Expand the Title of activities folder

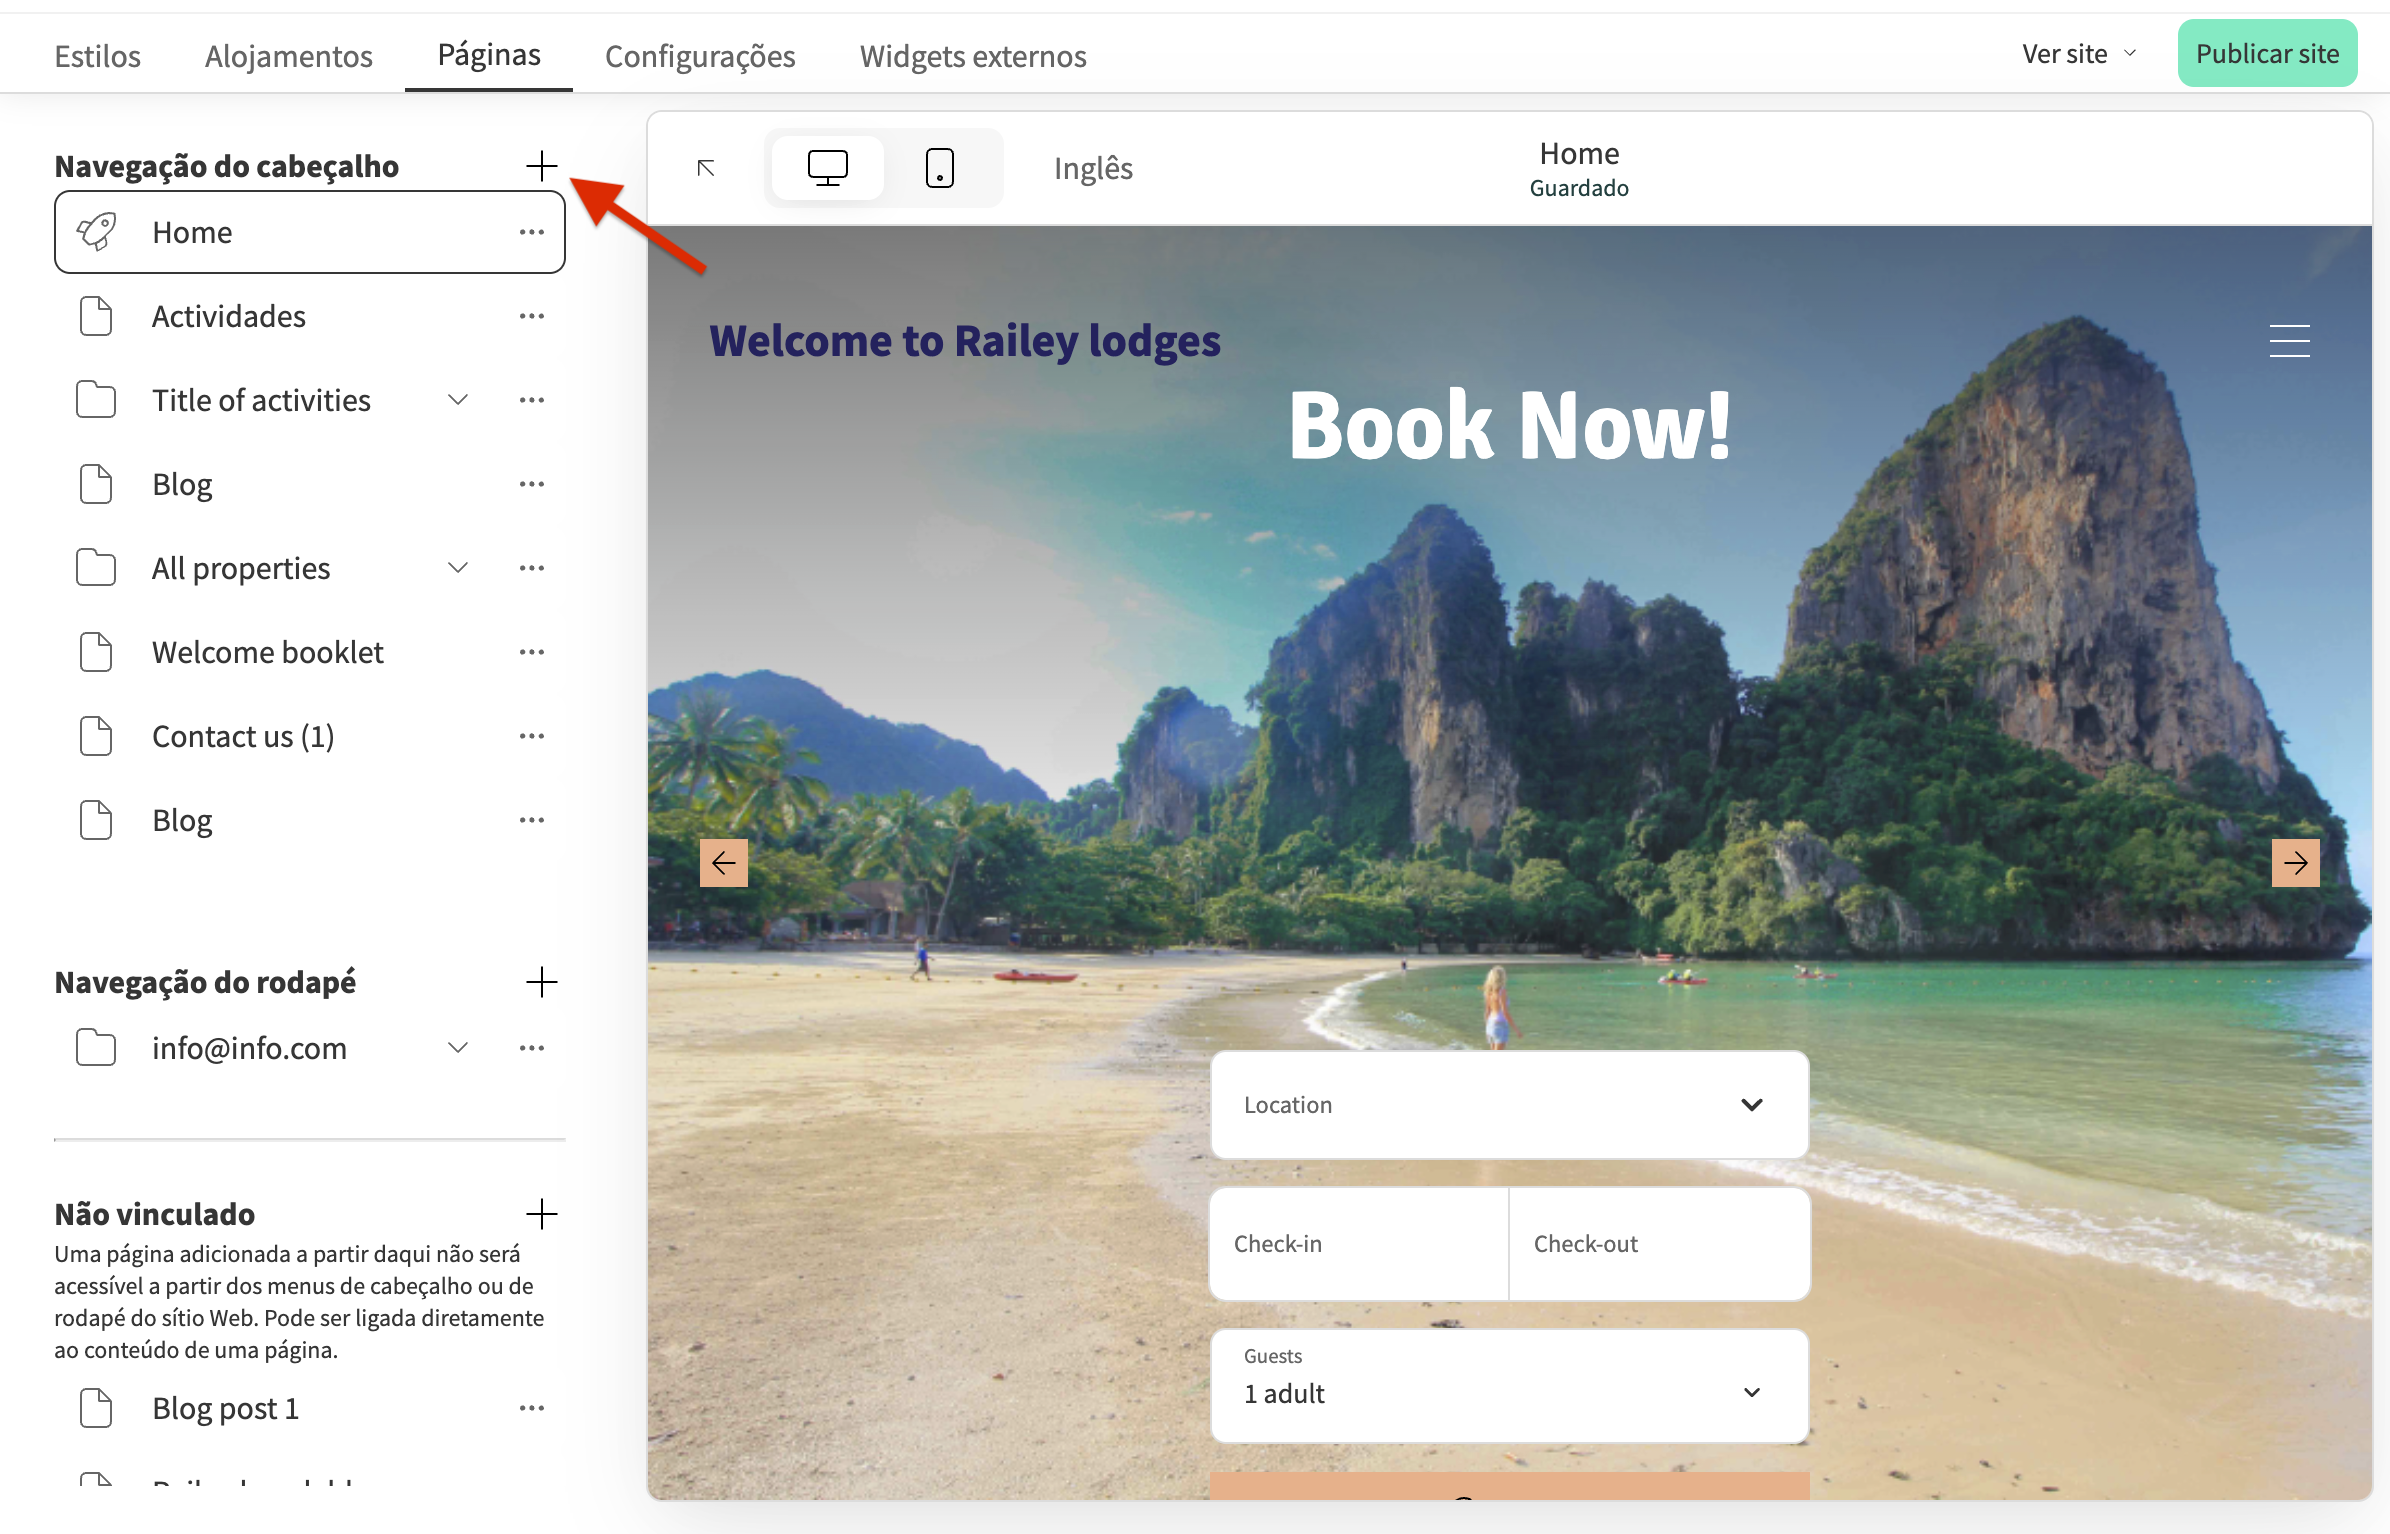pyautogui.click(x=458, y=400)
